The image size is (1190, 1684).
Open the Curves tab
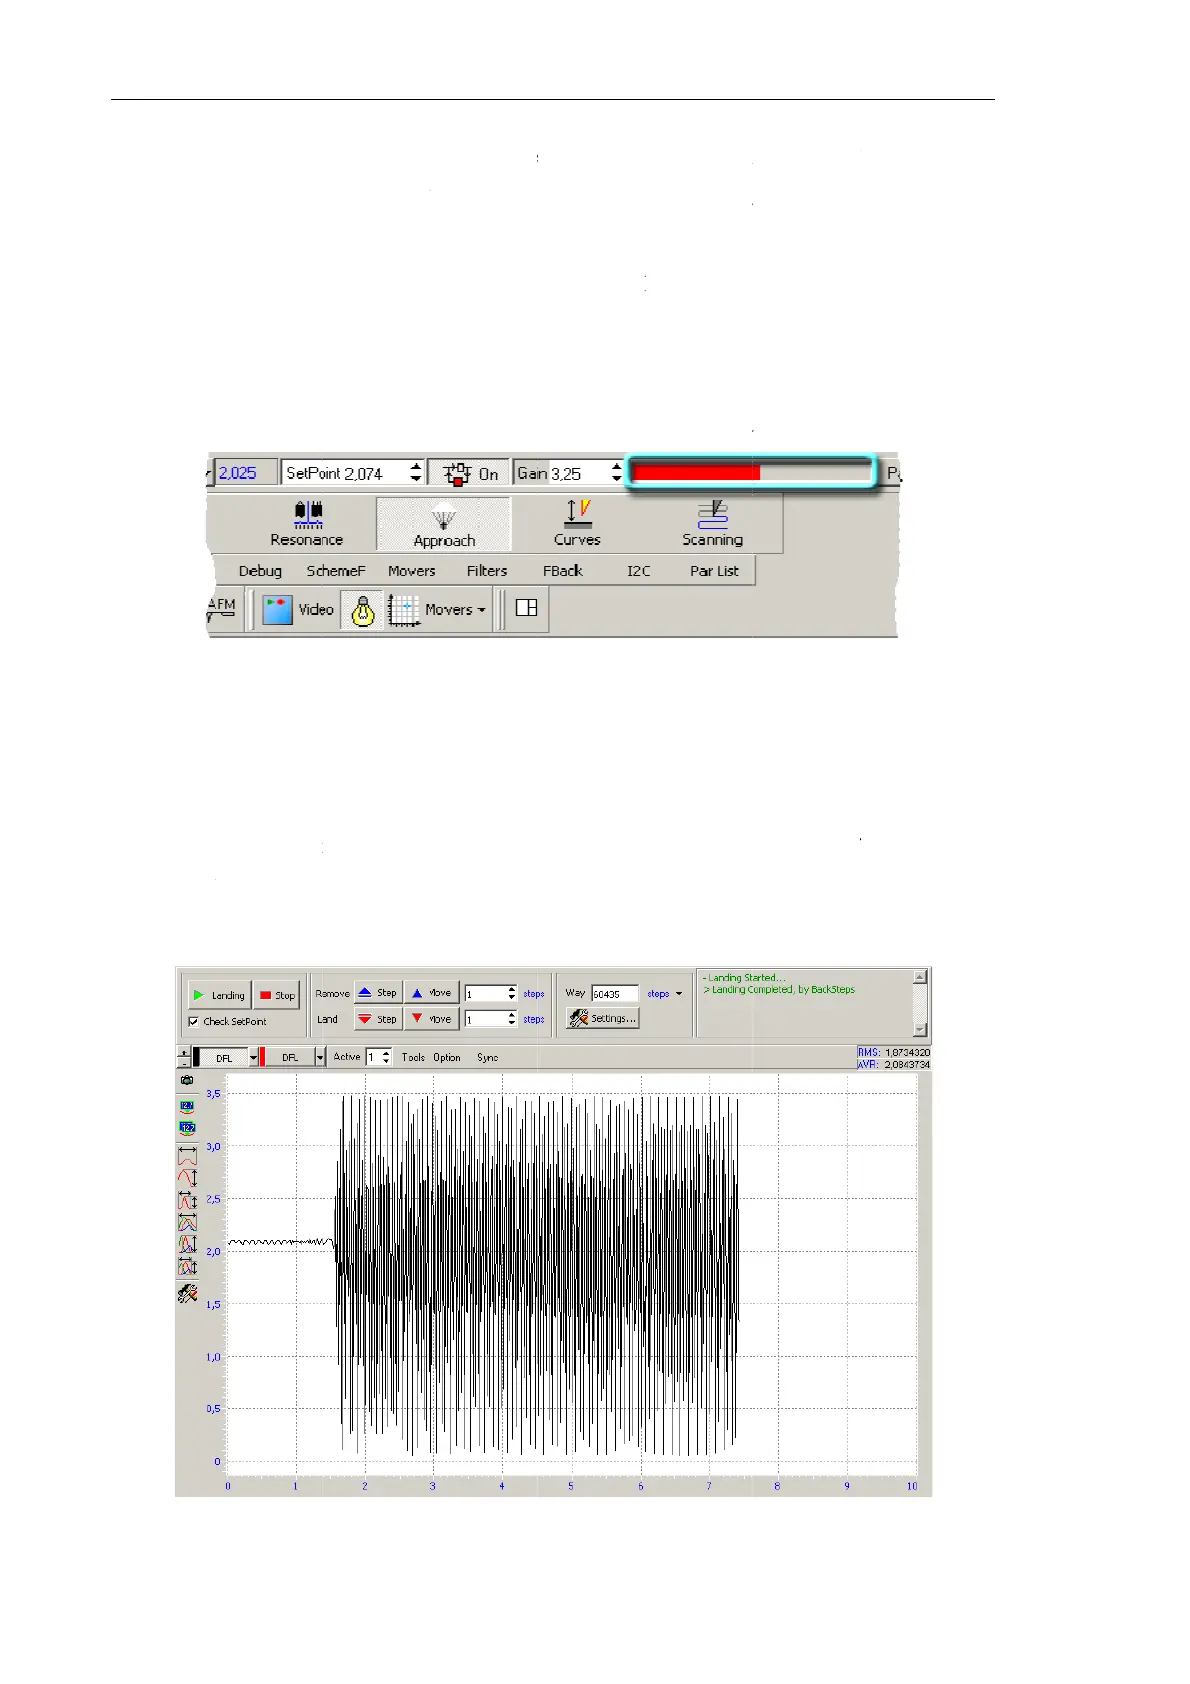click(577, 524)
